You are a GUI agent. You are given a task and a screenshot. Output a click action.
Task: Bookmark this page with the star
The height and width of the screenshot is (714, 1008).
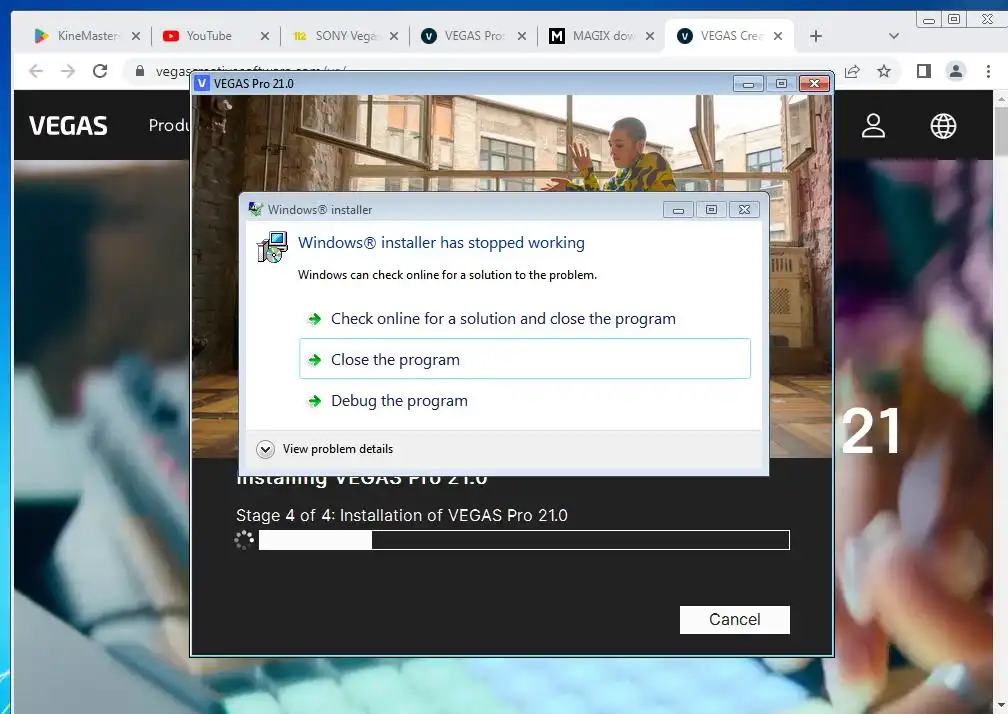[884, 71]
